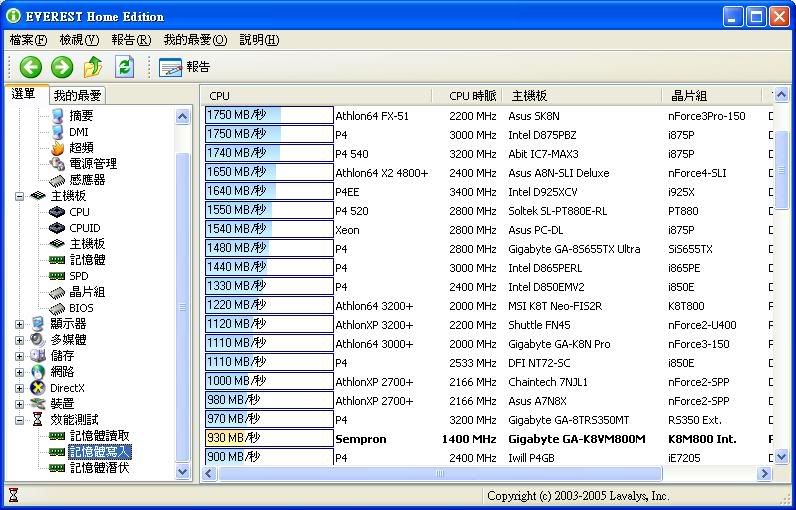Expand the 網路 tree node

tap(19, 372)
